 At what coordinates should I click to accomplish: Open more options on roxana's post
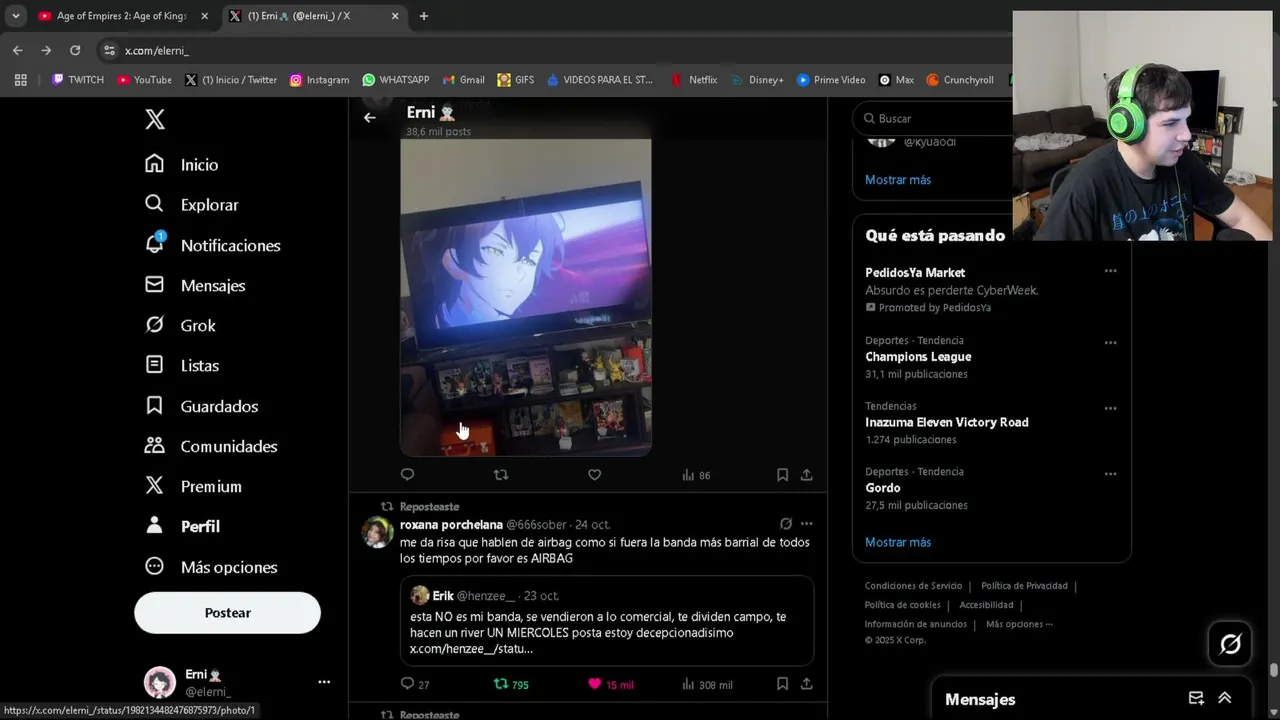pos(806,524)
